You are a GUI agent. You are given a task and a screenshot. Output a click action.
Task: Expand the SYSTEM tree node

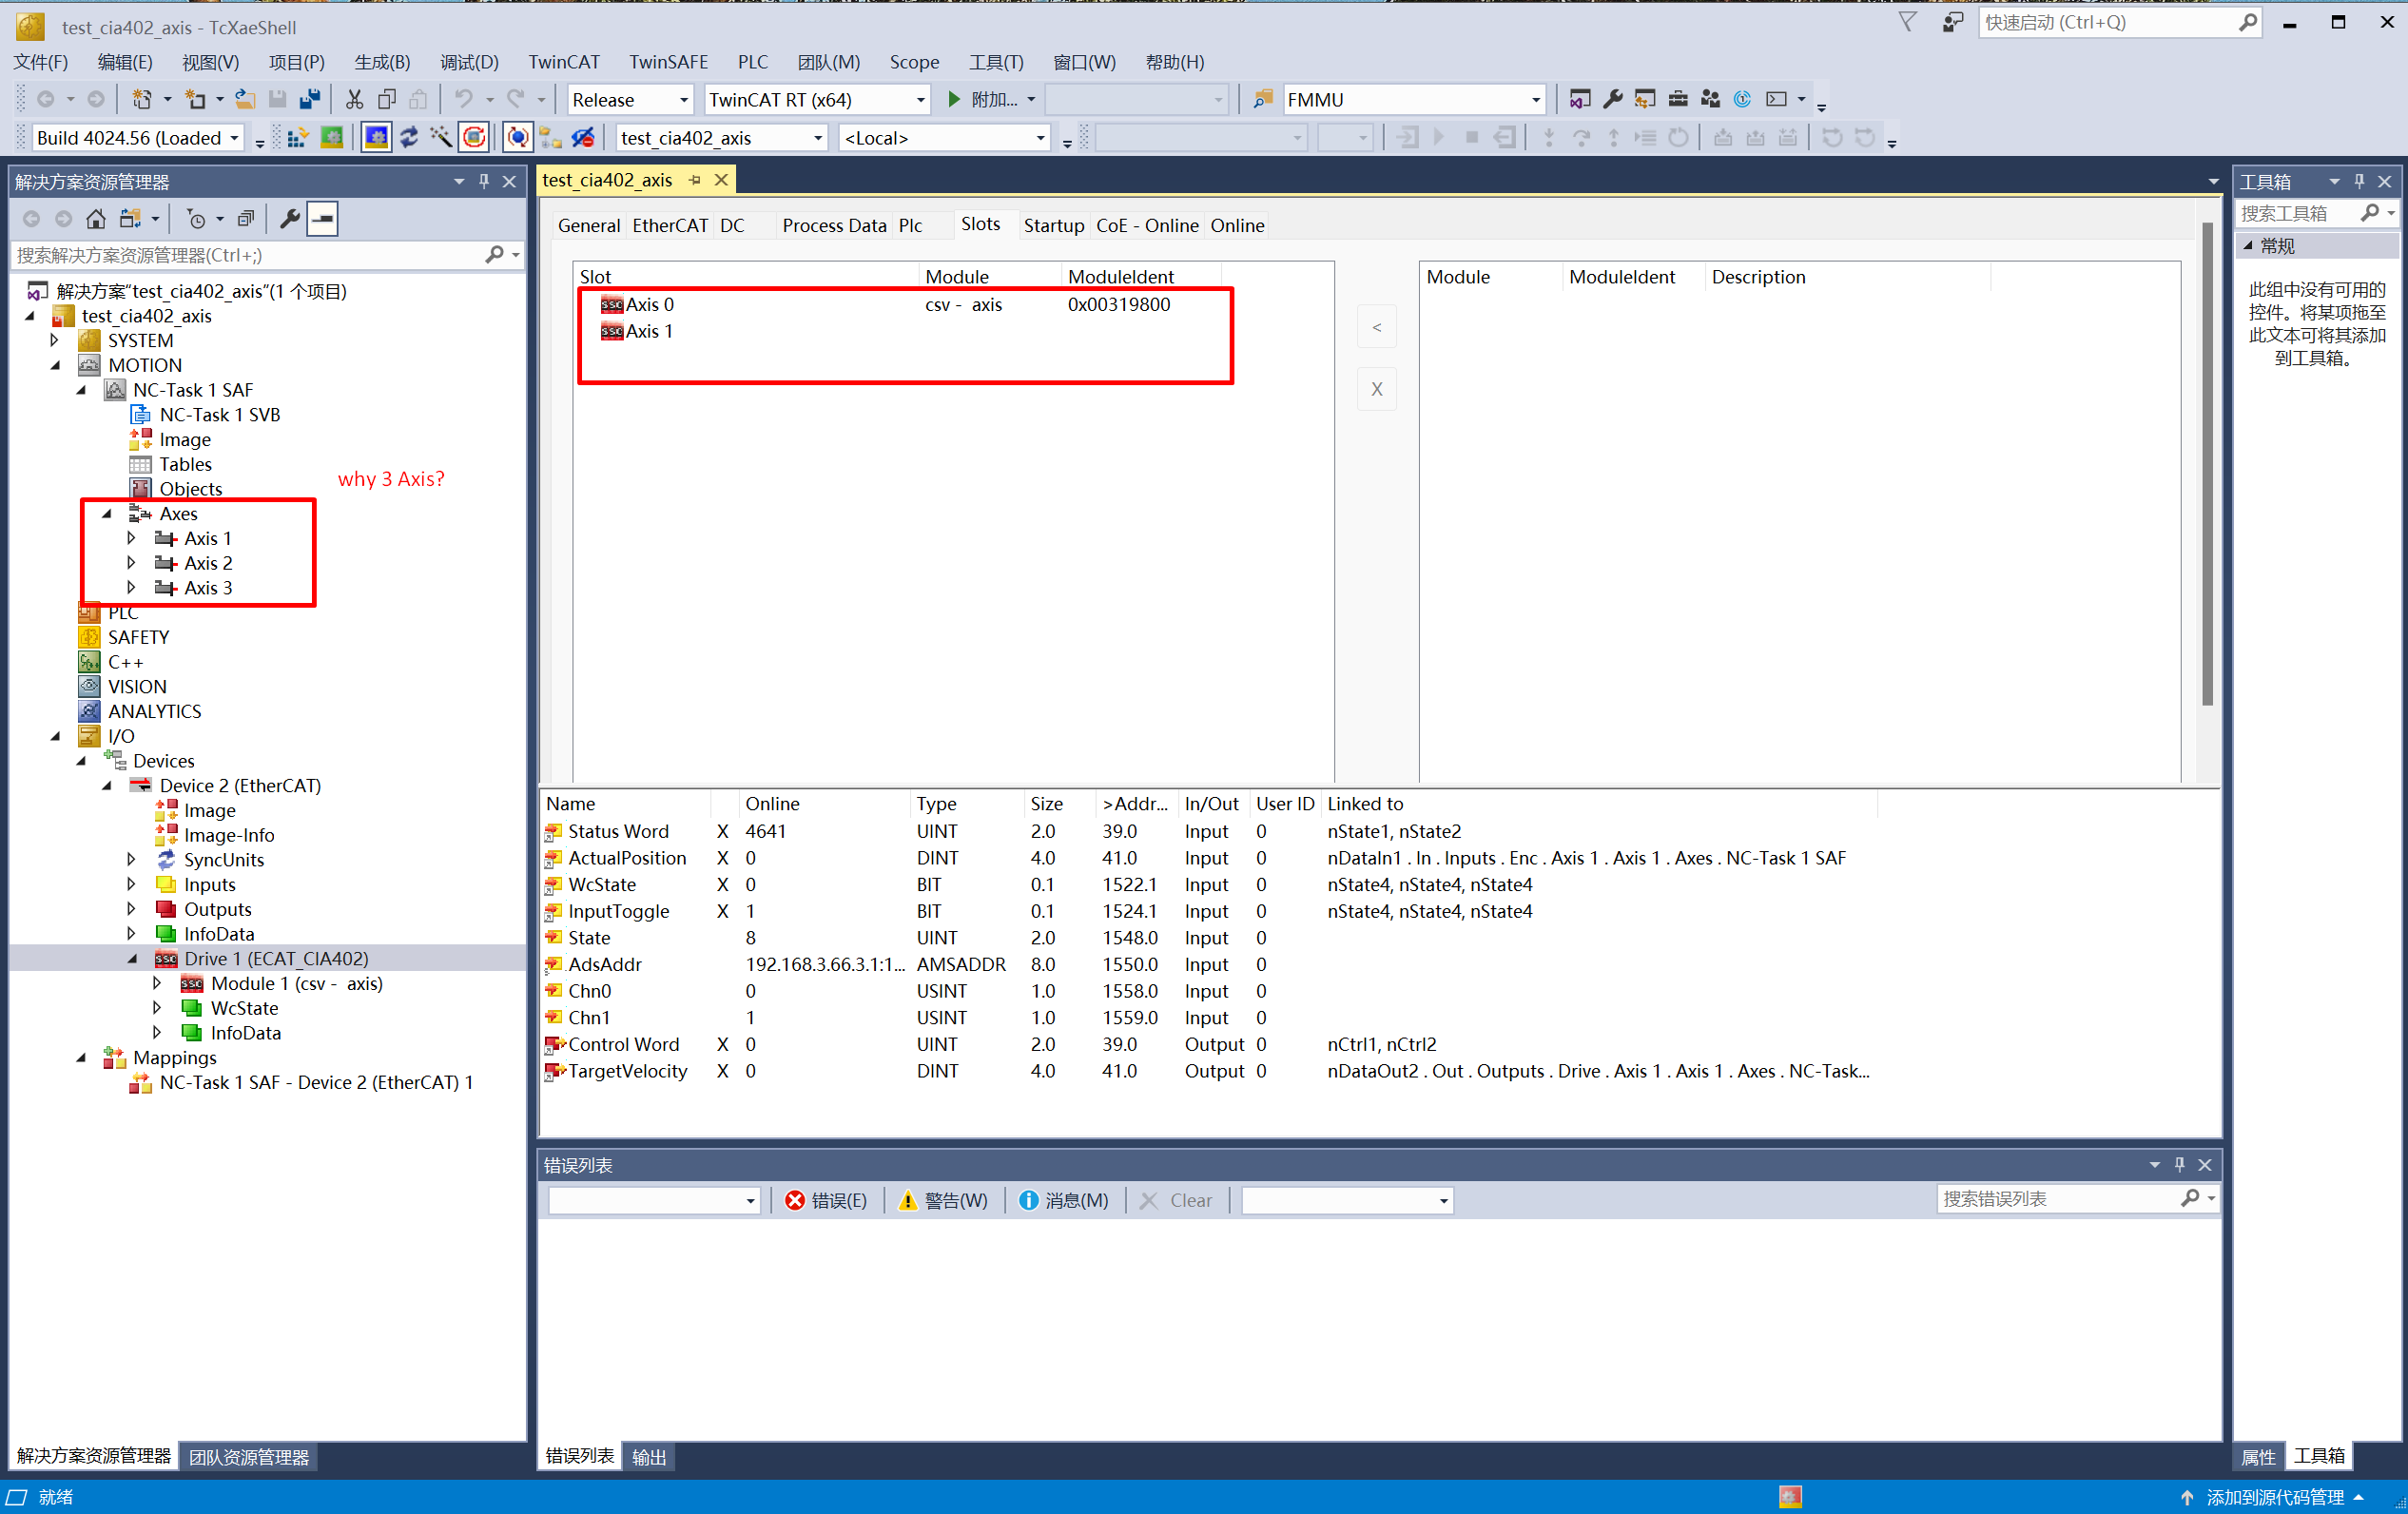tap(55, 341)
